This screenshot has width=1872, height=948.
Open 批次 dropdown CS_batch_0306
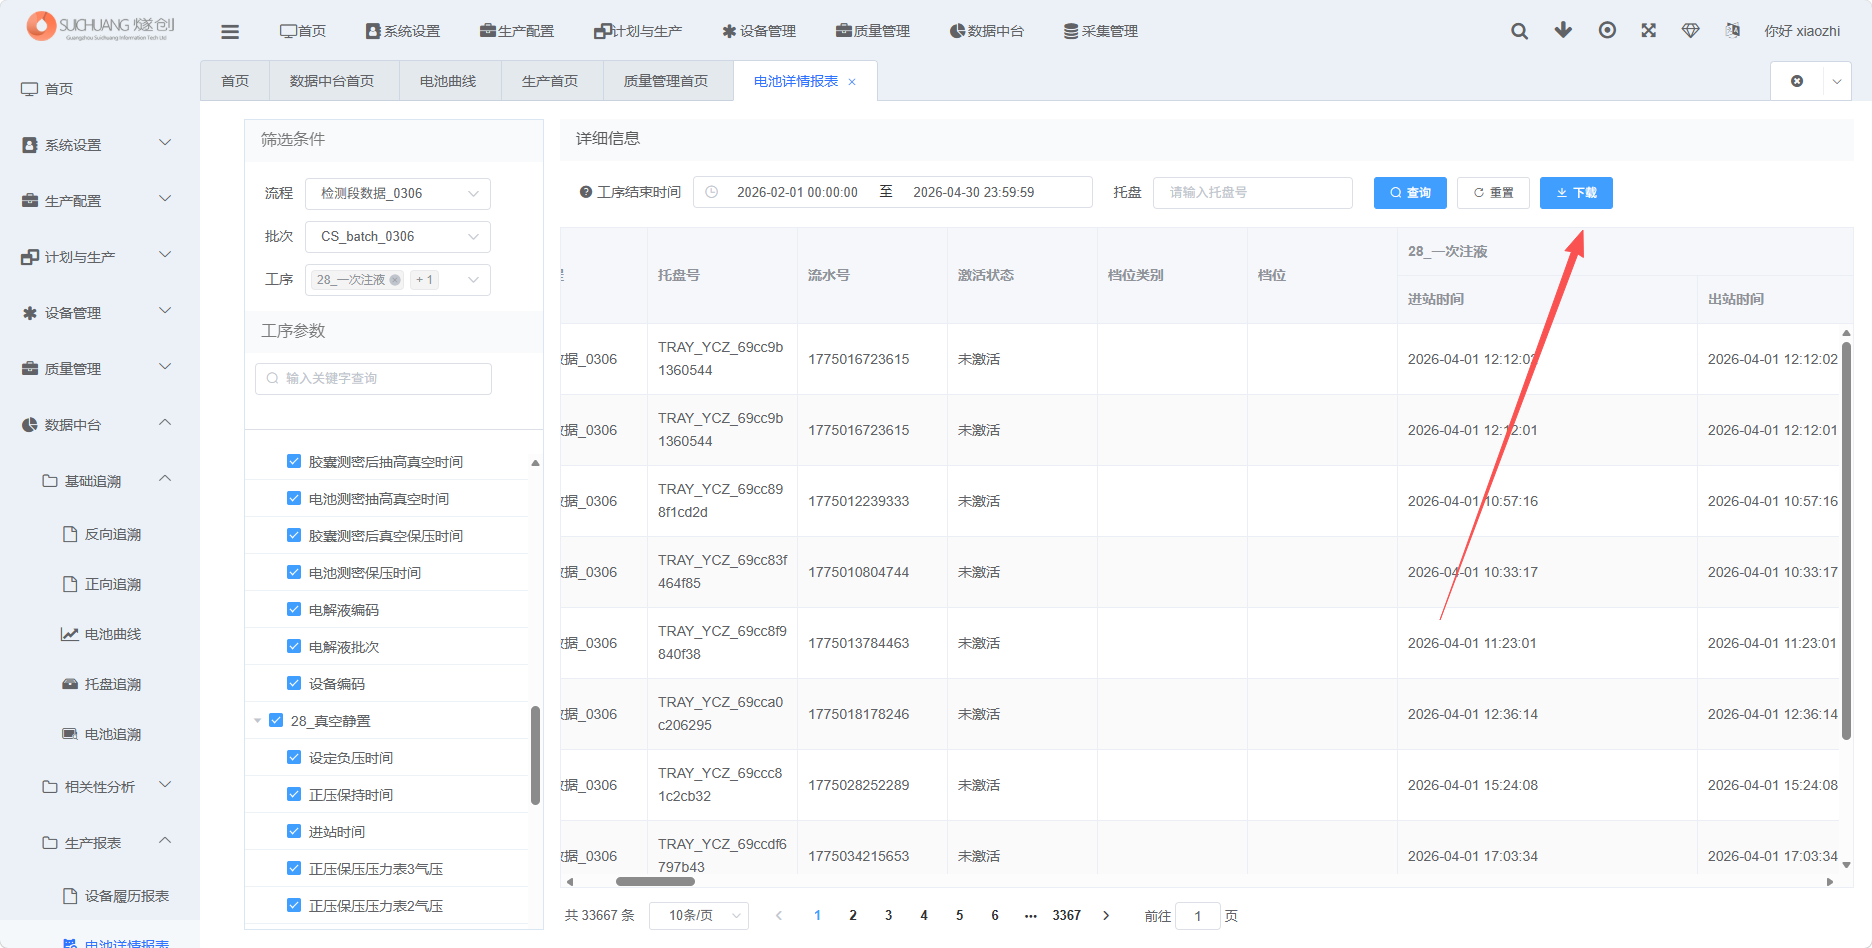pyautogui.click(x=398, y=236)
